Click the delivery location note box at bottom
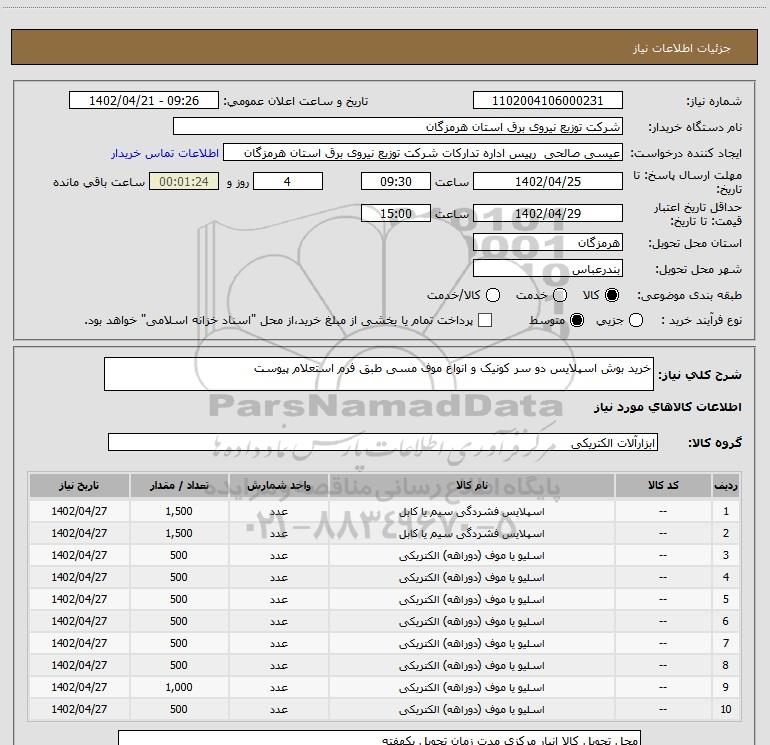 pyautogui.click(x=379, y=738)
